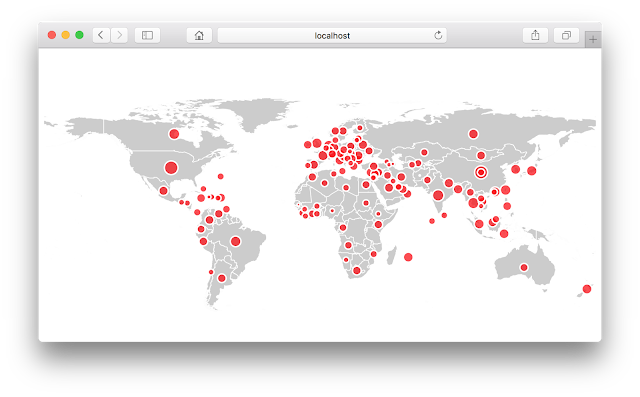Open the home page icon
The image size is (640, 397).
coord(199,35)
